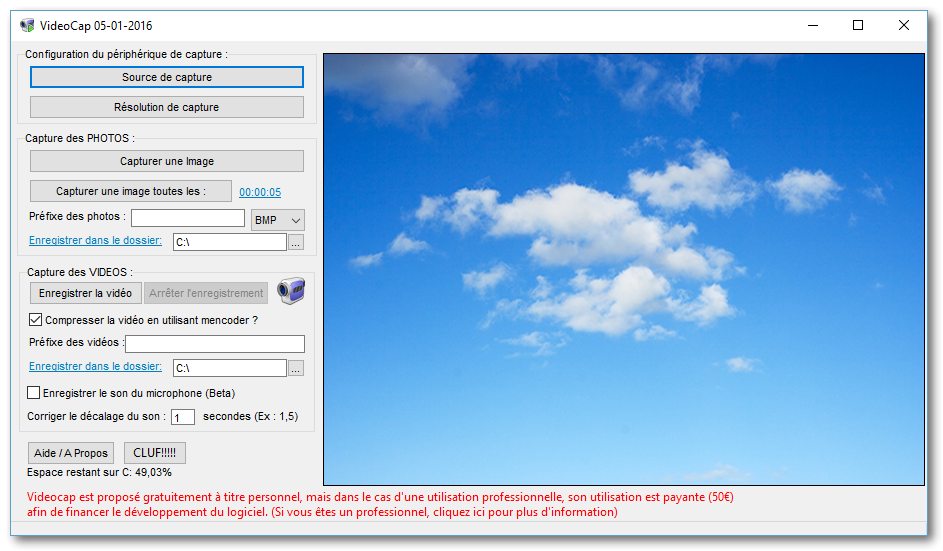This screenshot has width=943, height=551.
Task: Click Source de capture button
Action: point(167,77)
